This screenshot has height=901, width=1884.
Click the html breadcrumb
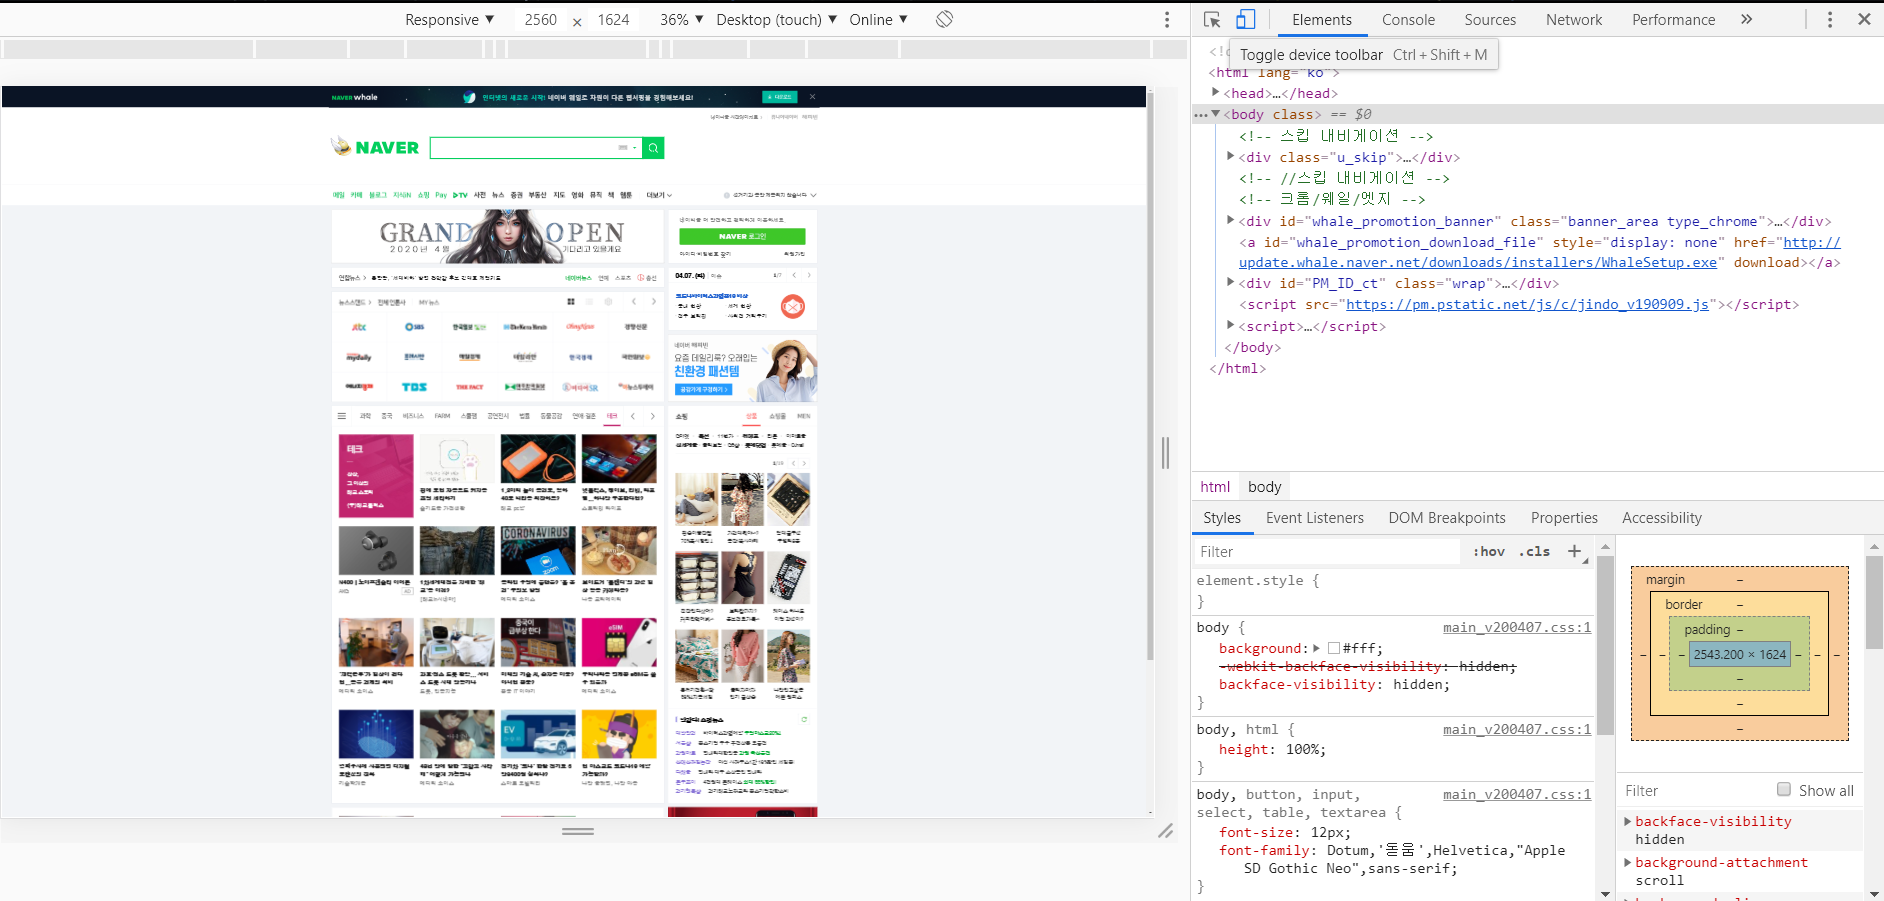(1215, 487)
